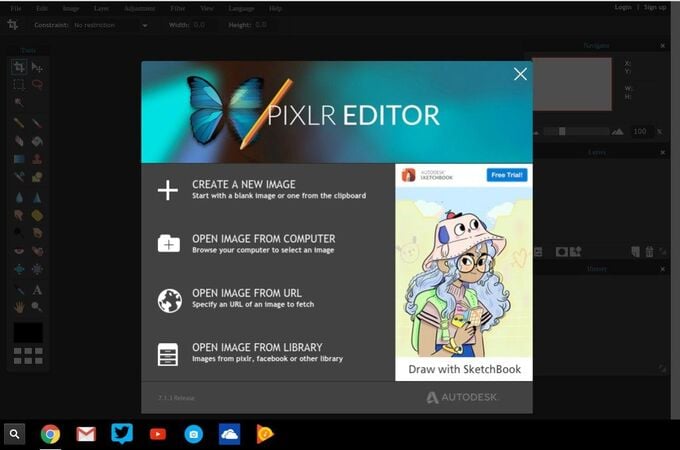This screenshot has width=680, height=450.
Task: Open Twitter from the taskbar
Action: click(122, 434)
